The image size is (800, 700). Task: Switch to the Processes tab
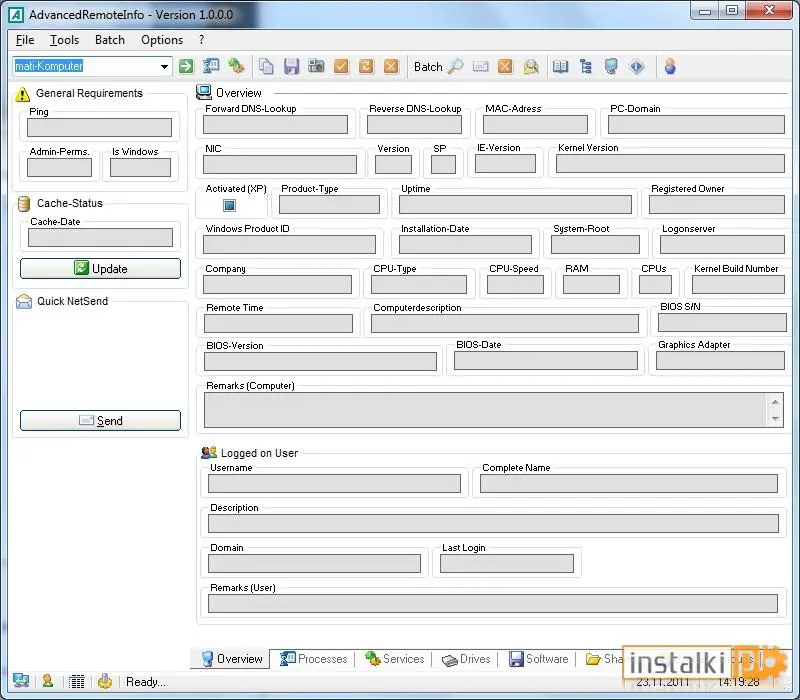pos(314,659)
